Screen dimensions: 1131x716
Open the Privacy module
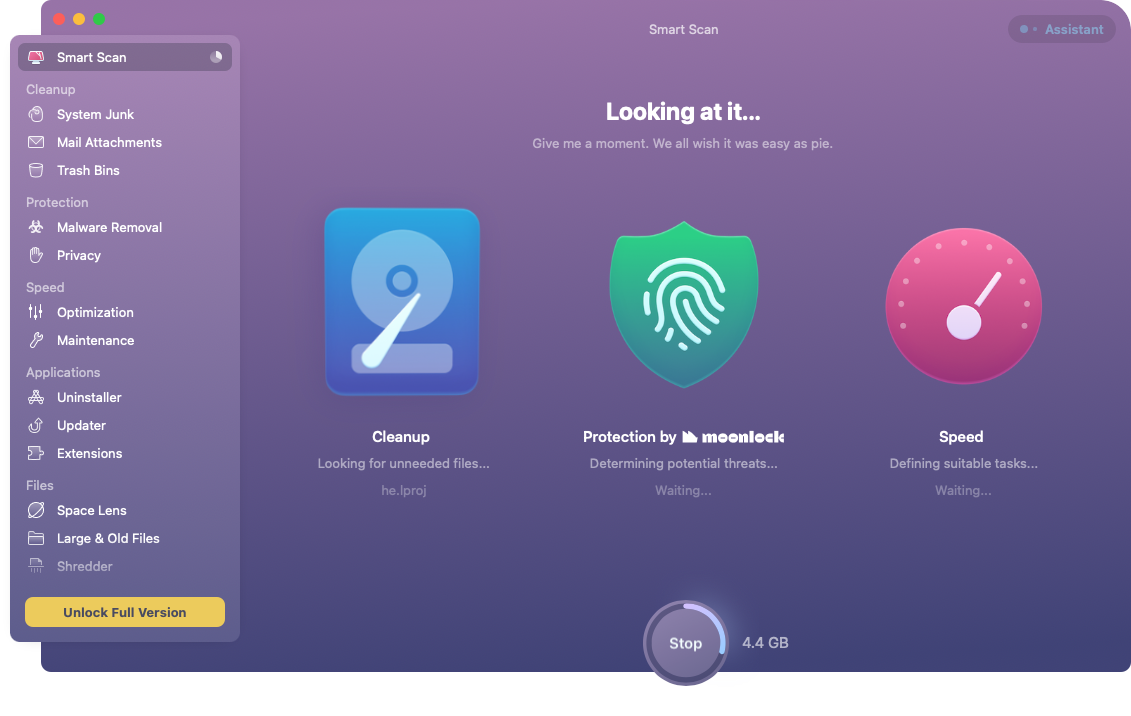pos(125,255)
